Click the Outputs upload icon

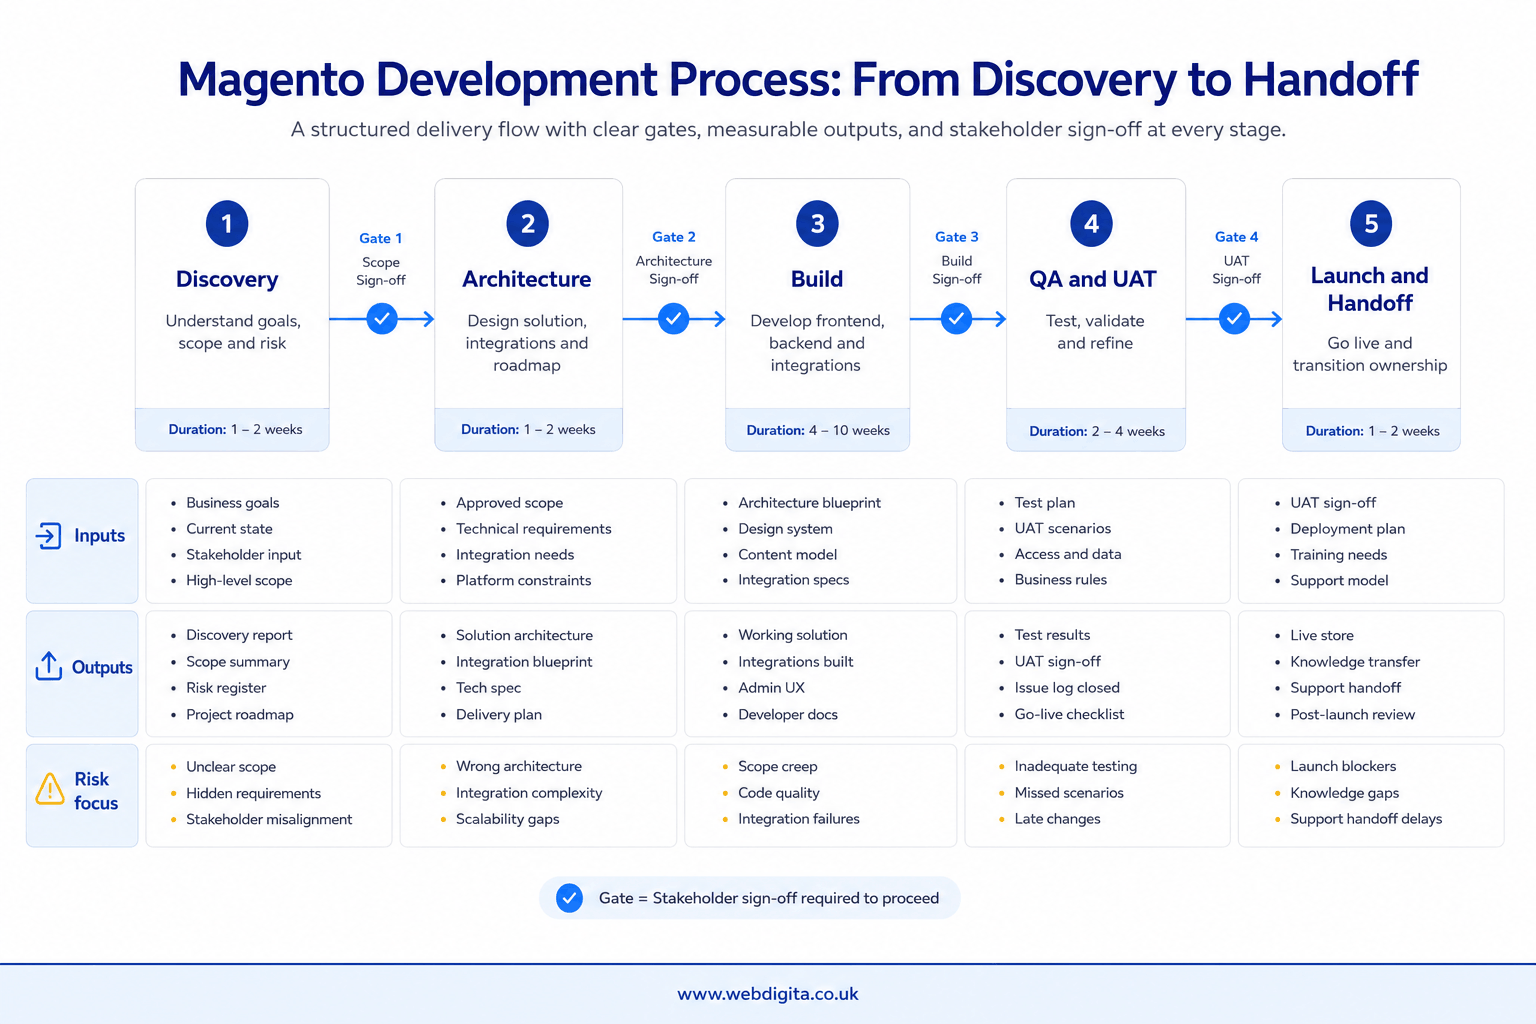tap(49, 666)
